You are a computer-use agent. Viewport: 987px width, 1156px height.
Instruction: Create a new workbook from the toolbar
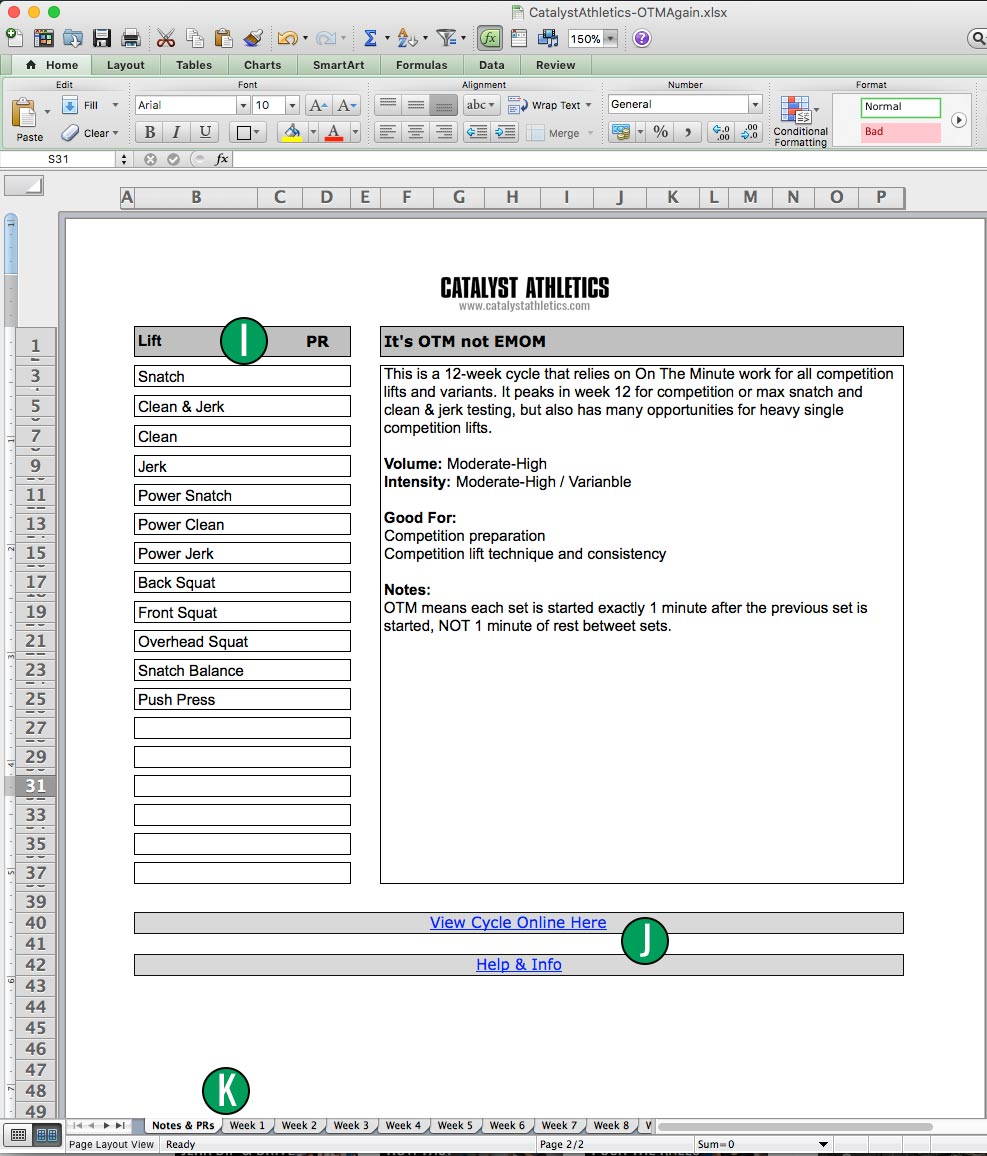[x=14, y=38]
